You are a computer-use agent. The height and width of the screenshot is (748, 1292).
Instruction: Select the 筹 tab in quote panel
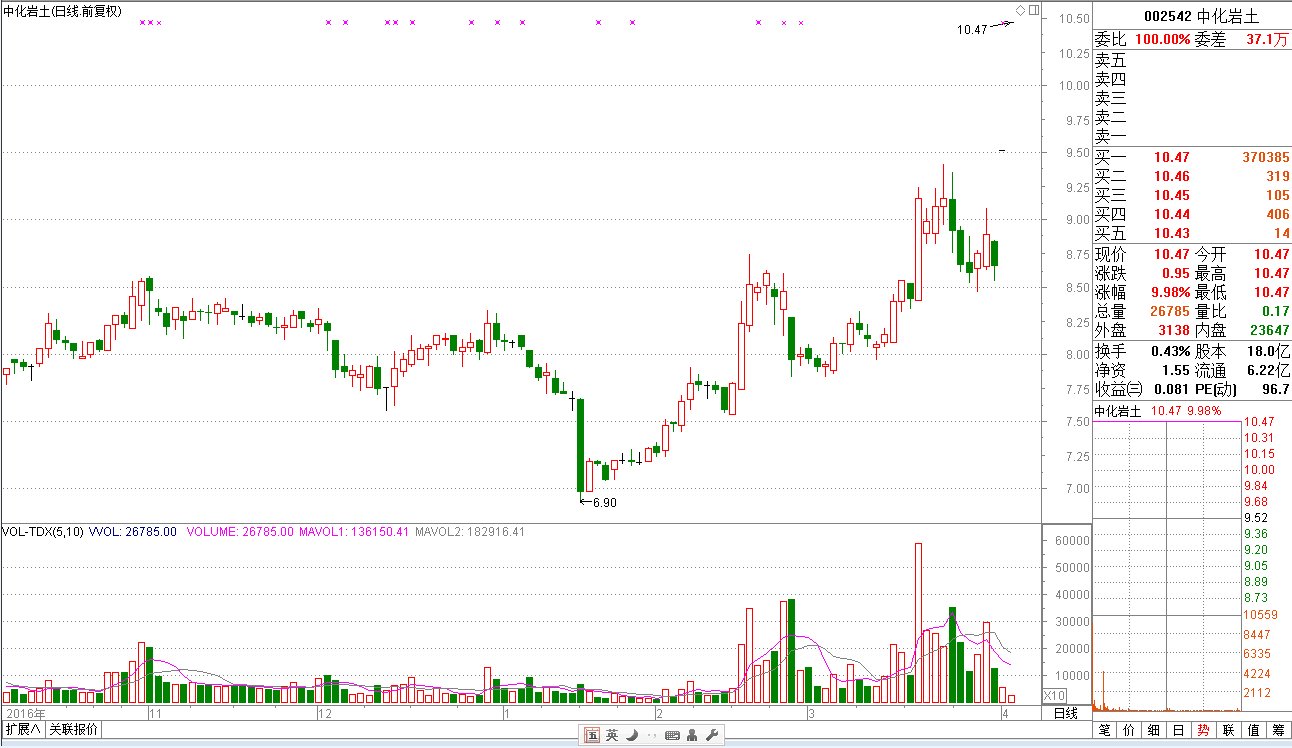1279,730
